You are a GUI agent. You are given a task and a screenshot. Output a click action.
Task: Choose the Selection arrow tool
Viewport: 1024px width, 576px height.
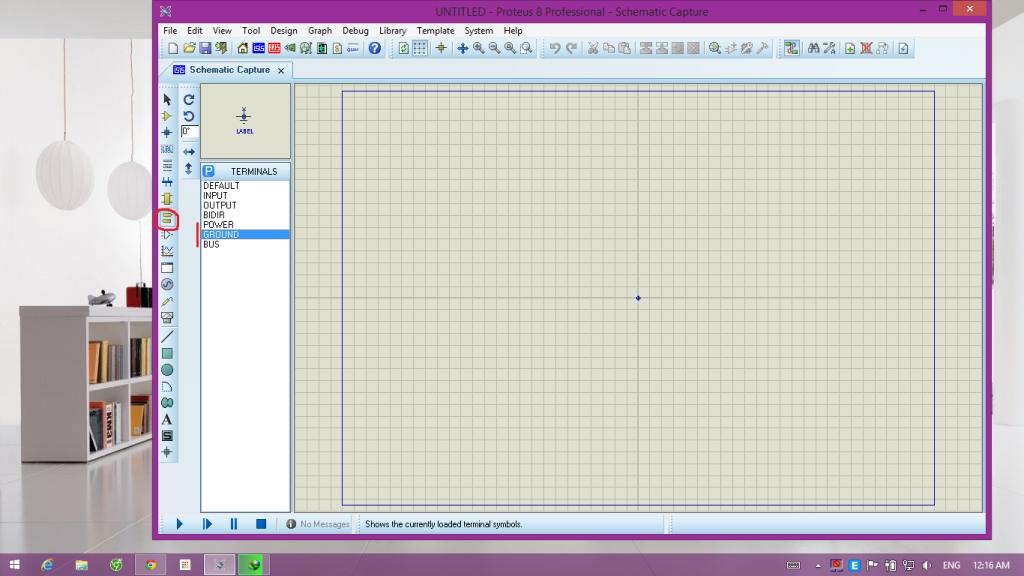click(167, 100)
